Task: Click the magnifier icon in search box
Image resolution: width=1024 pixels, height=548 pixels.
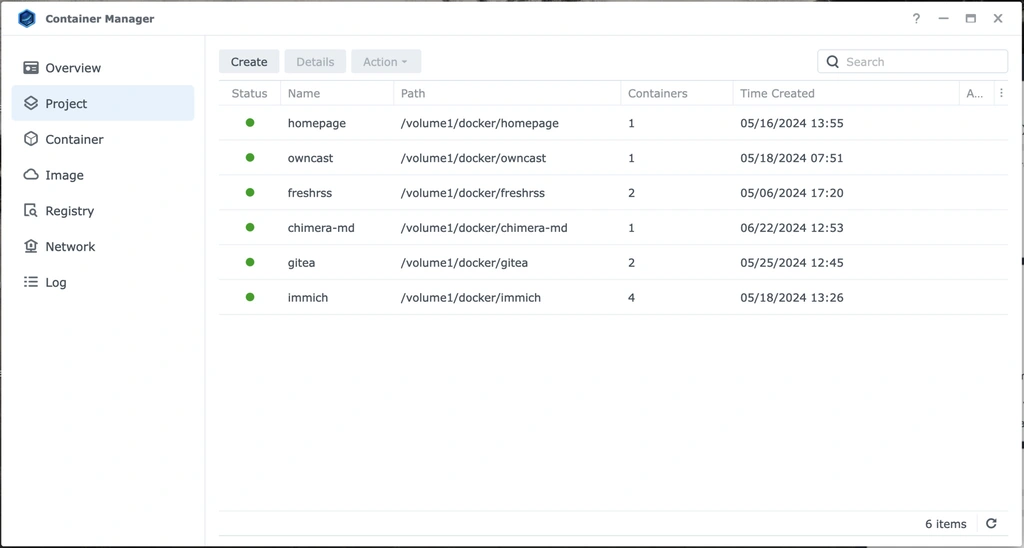Action: 833,61
